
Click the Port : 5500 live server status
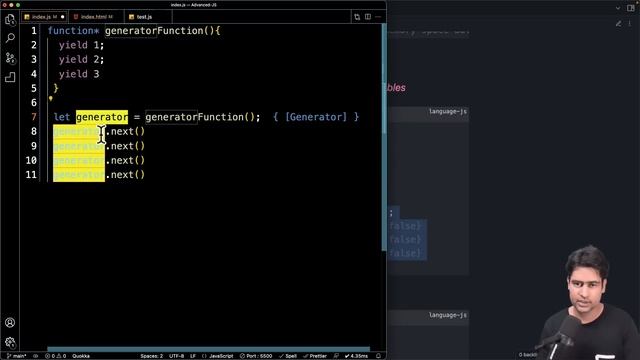[x=256, y=356]
